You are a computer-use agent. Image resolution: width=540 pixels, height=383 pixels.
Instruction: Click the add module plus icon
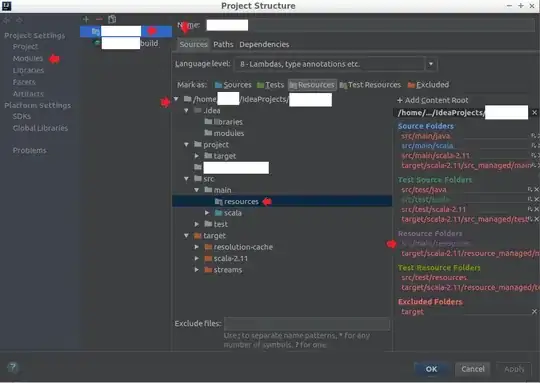tap(86, 19)
